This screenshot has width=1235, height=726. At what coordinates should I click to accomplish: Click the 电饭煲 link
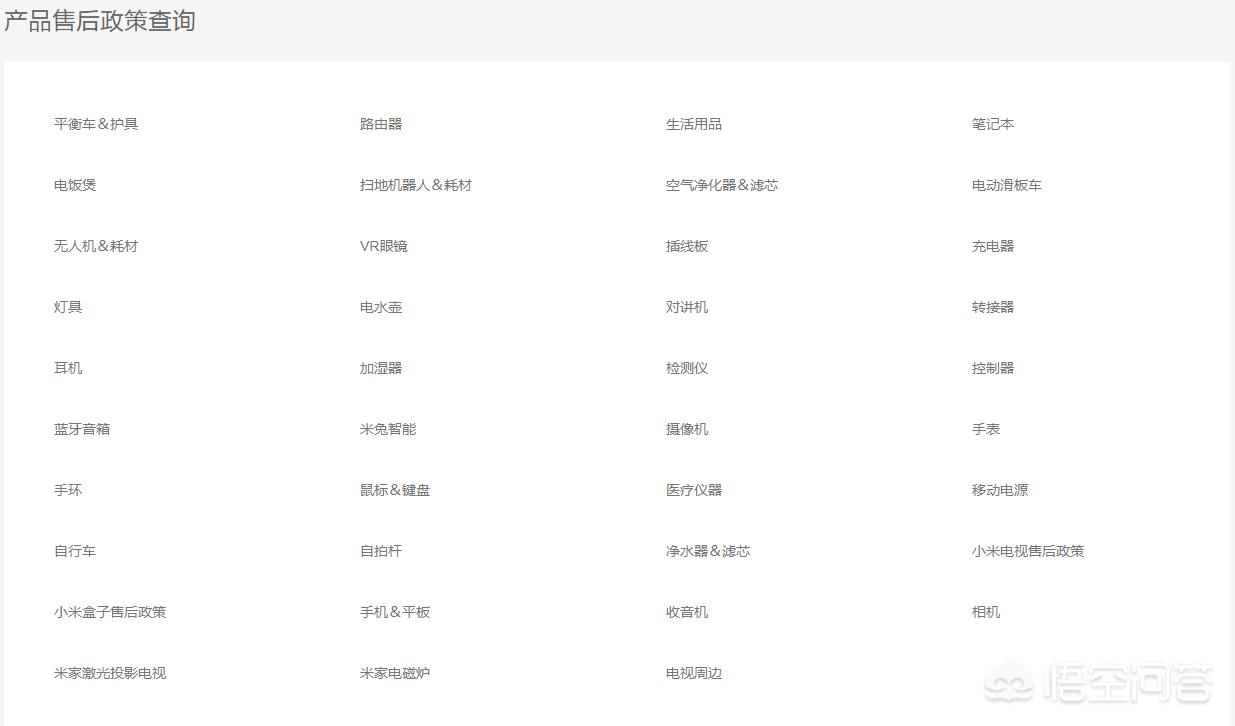pos(75,185)
